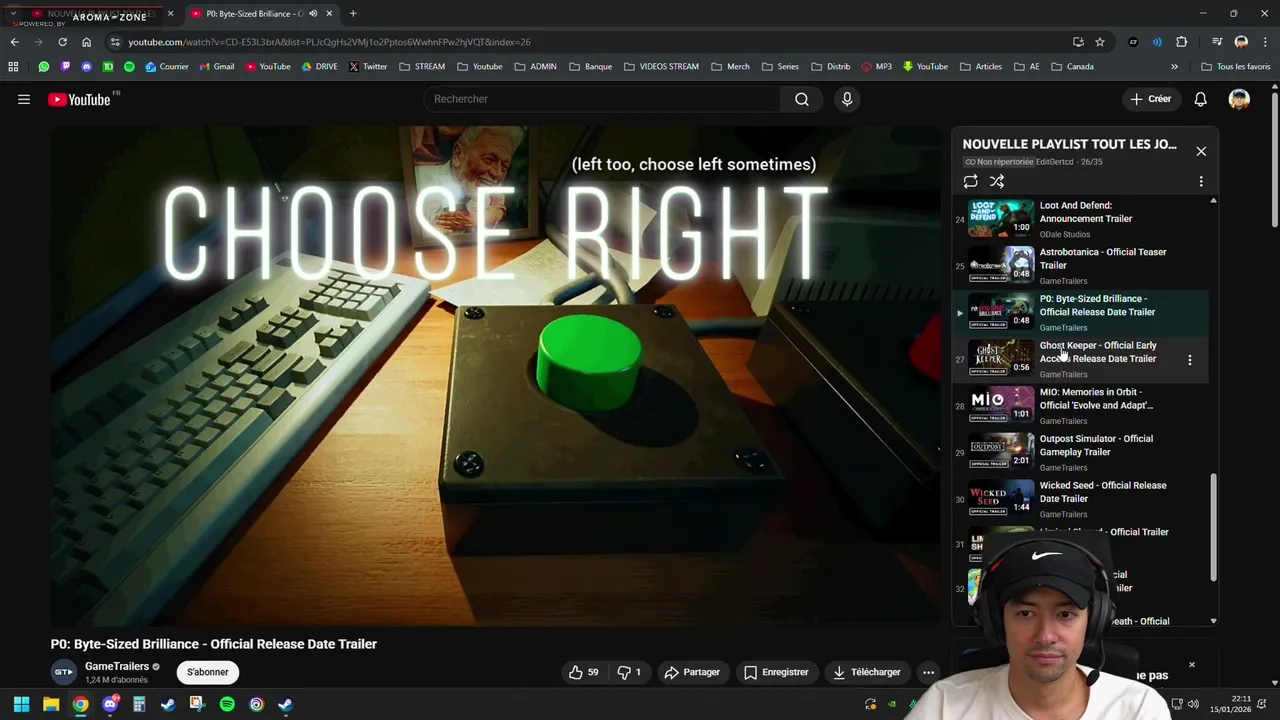Open the playlist options three-dot menu
1280x720 pixels.
click(x=1201, y=182)
